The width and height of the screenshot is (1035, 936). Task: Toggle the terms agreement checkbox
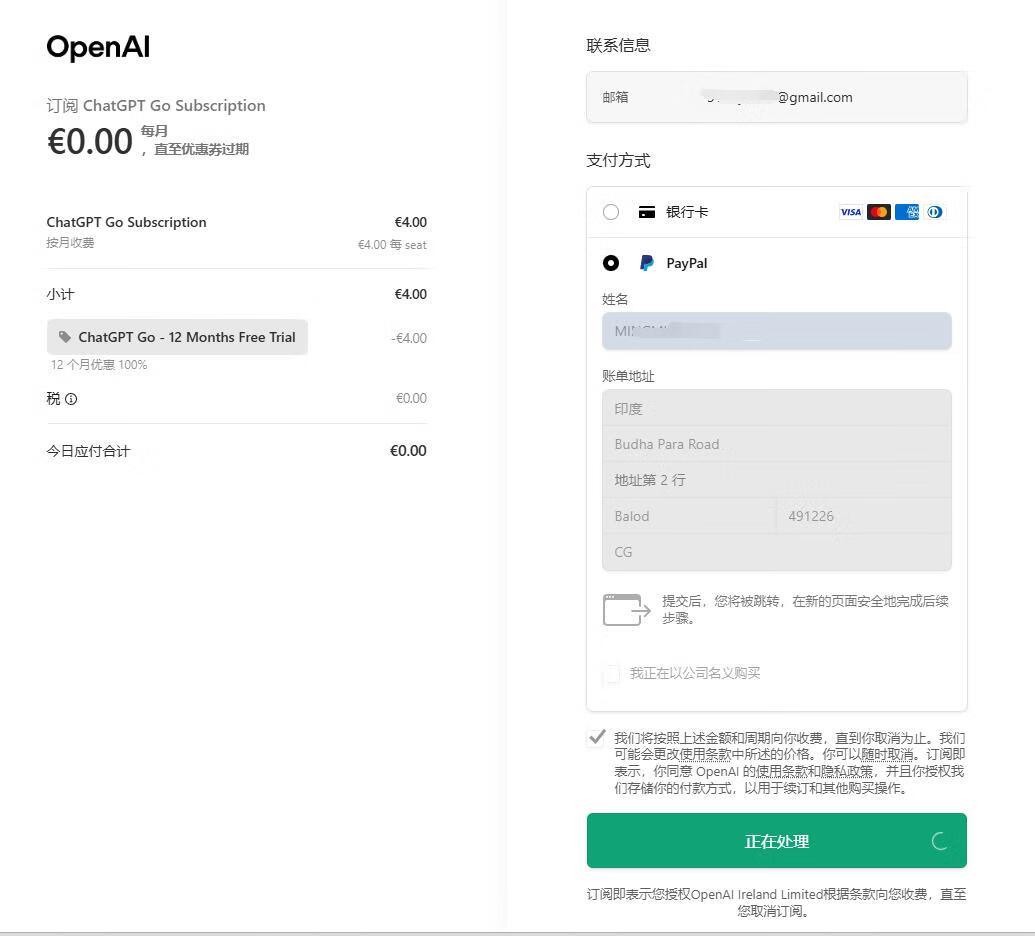[x=597, y=738]
